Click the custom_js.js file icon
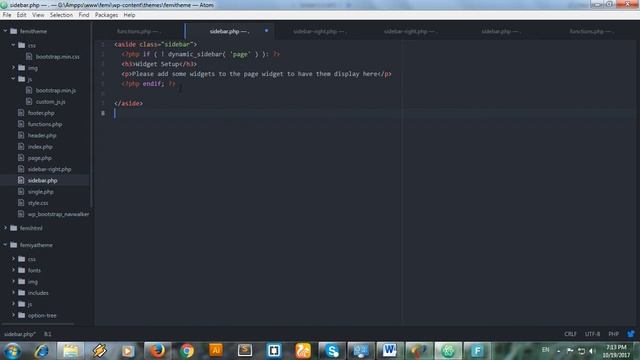 coord(29,101)
